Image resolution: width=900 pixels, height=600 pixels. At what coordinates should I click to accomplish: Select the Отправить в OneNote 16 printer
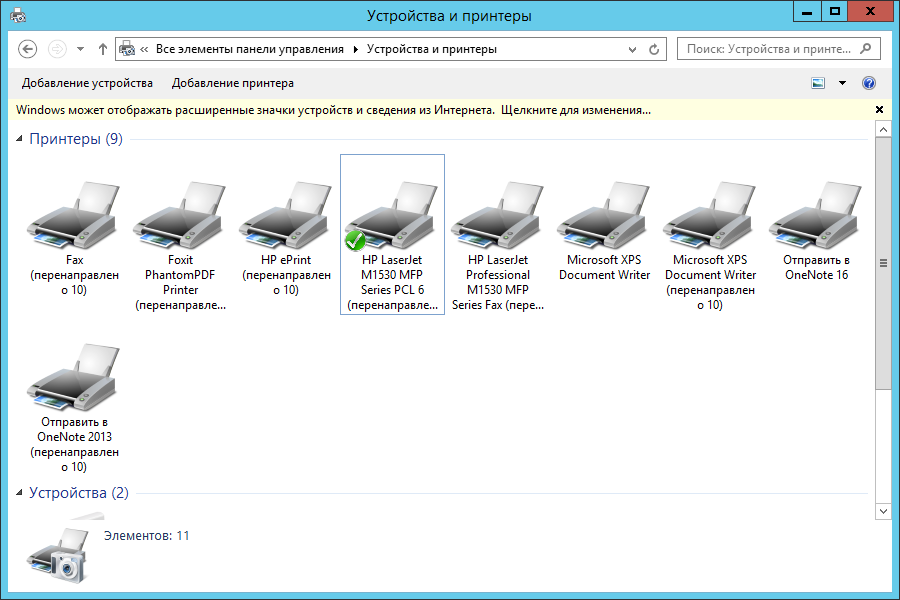[816, 215]
